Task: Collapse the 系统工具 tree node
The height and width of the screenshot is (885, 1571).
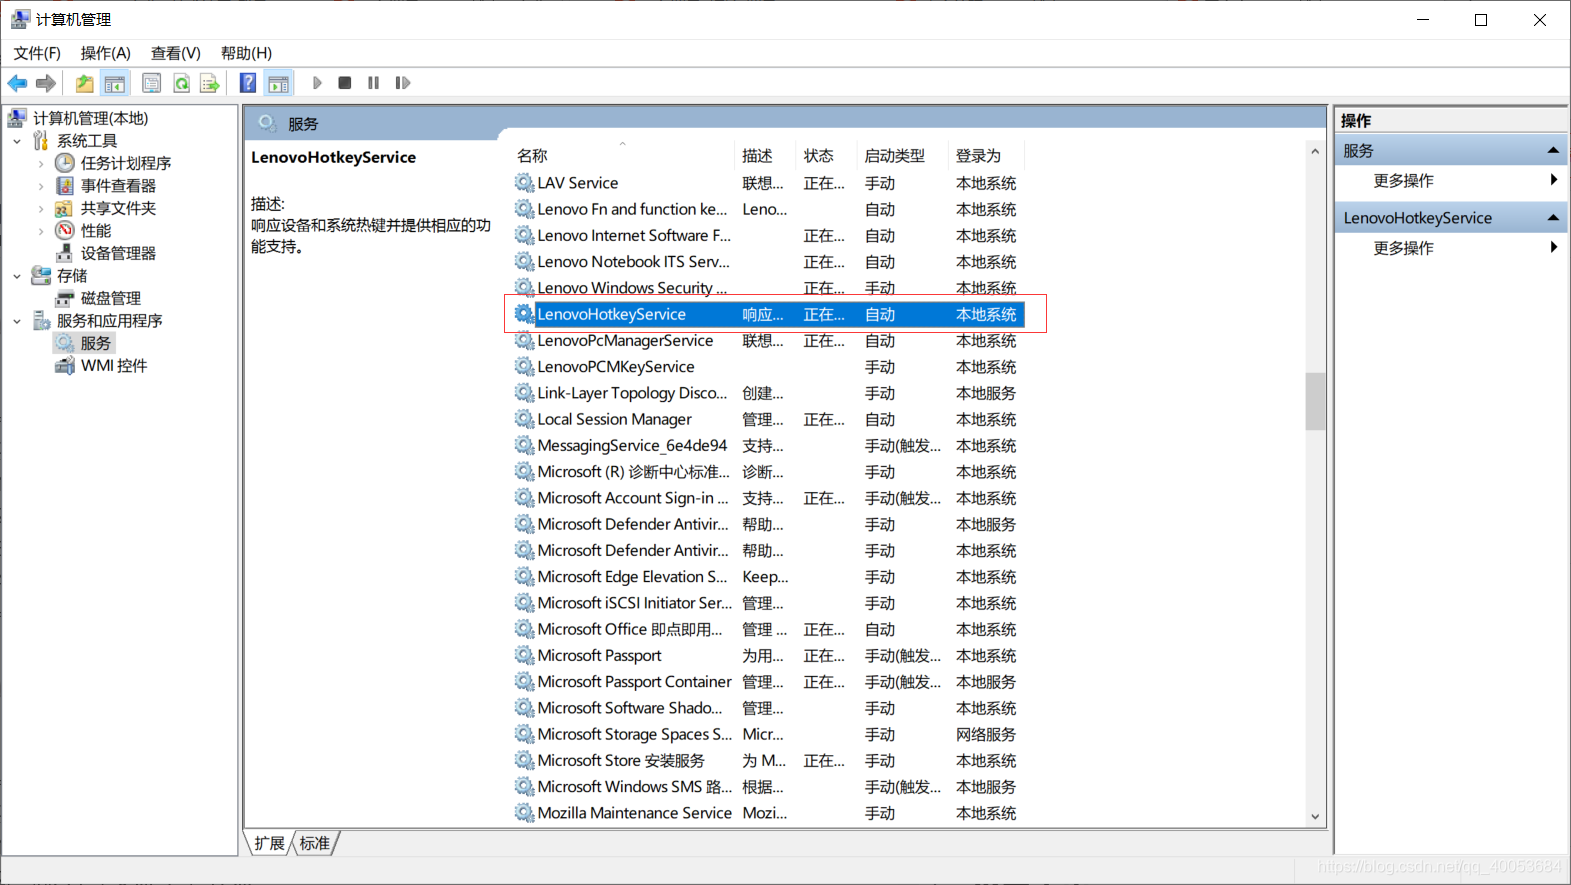Action: [x=17, y=141]
